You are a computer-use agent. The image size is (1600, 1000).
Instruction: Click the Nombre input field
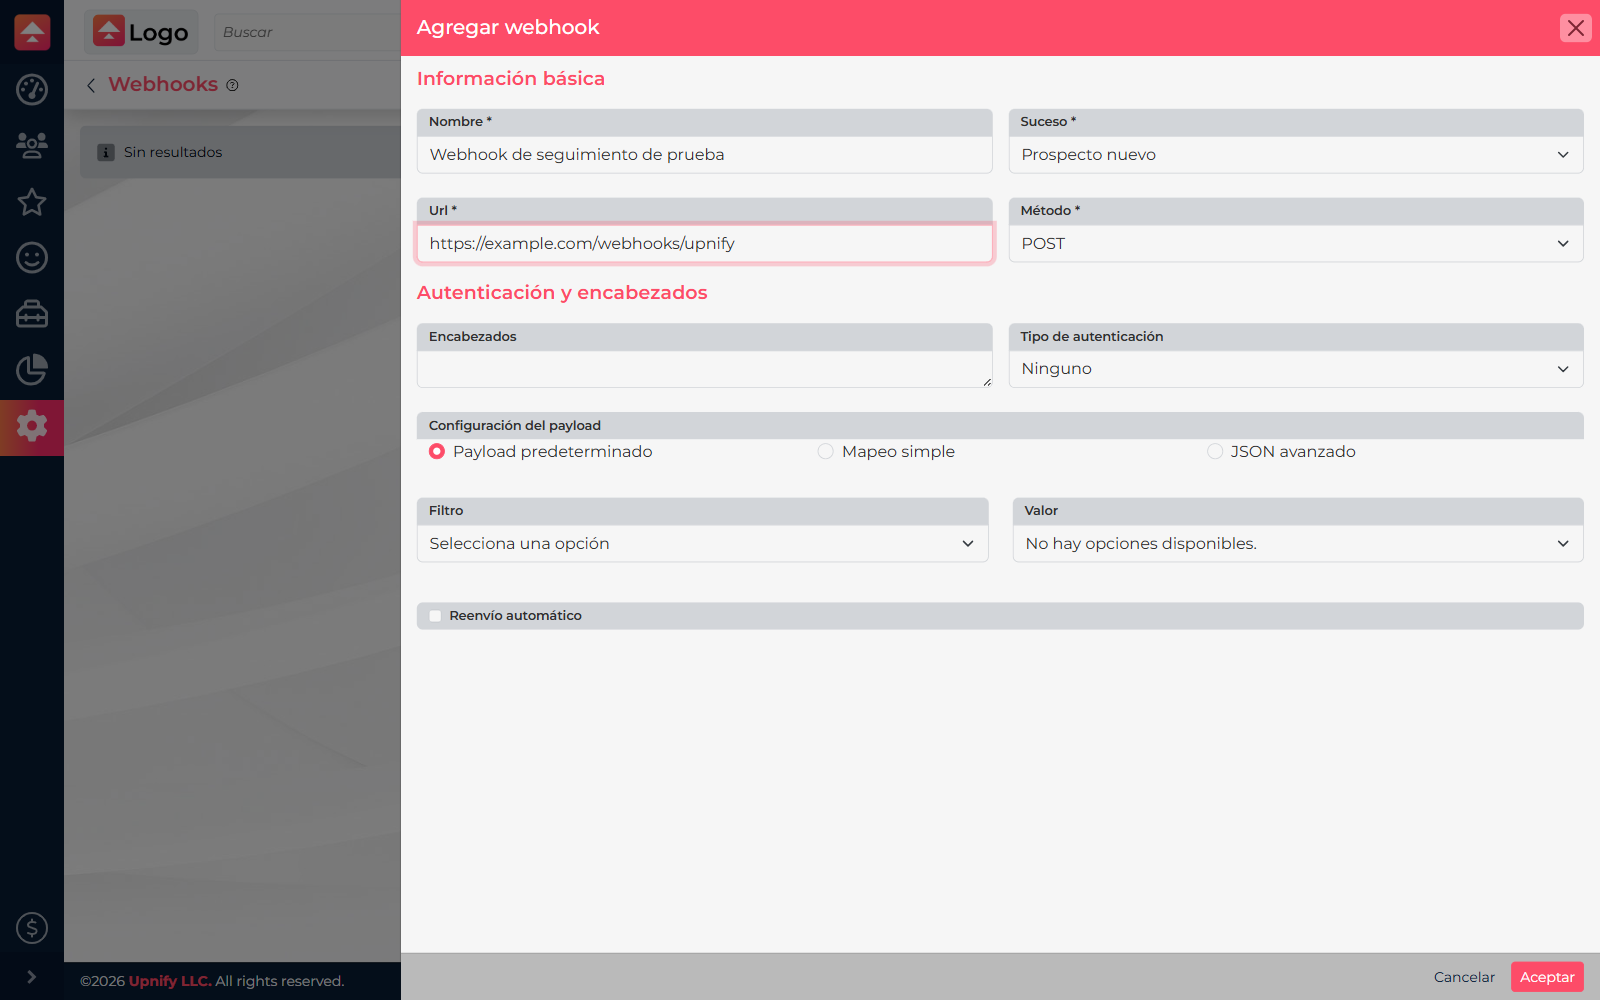click(705, 155)
